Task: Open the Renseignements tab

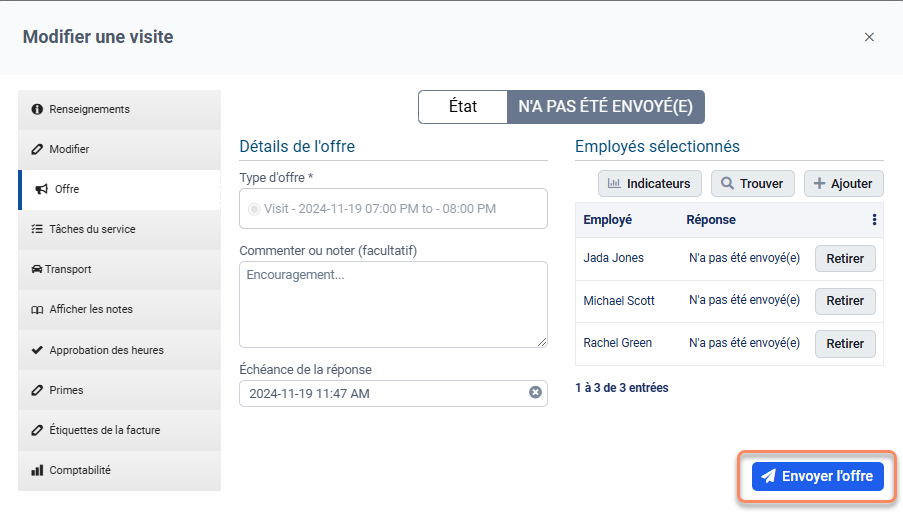Action: (x=119, y=109)
